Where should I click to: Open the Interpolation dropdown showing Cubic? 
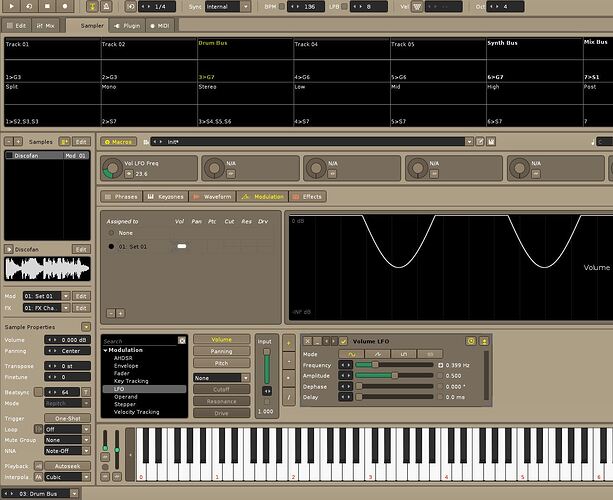tap(67, 477)
